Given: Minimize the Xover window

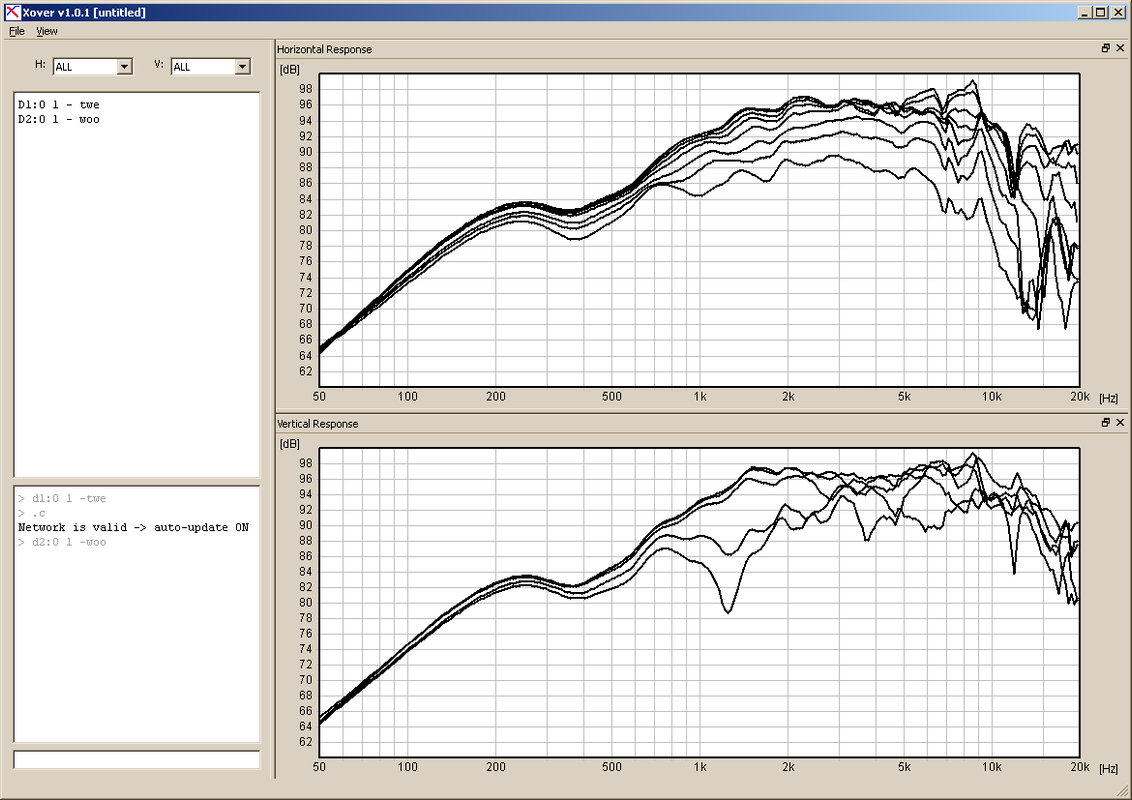Looking at the screenshot, I should (x=1086, y=12).
